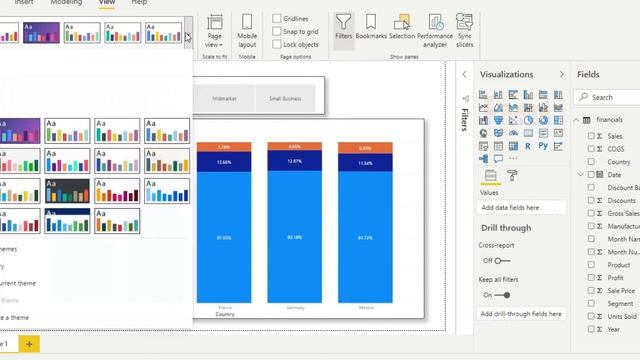Open the Performance analyzer pane
This screenshot has height=360, width=640.
[435, 31]
